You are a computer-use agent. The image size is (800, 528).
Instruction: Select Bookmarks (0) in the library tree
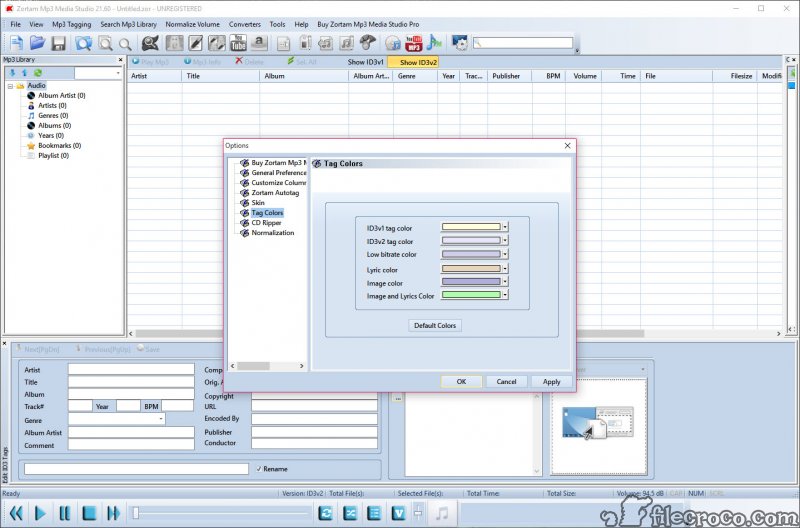tap(60, 145)
